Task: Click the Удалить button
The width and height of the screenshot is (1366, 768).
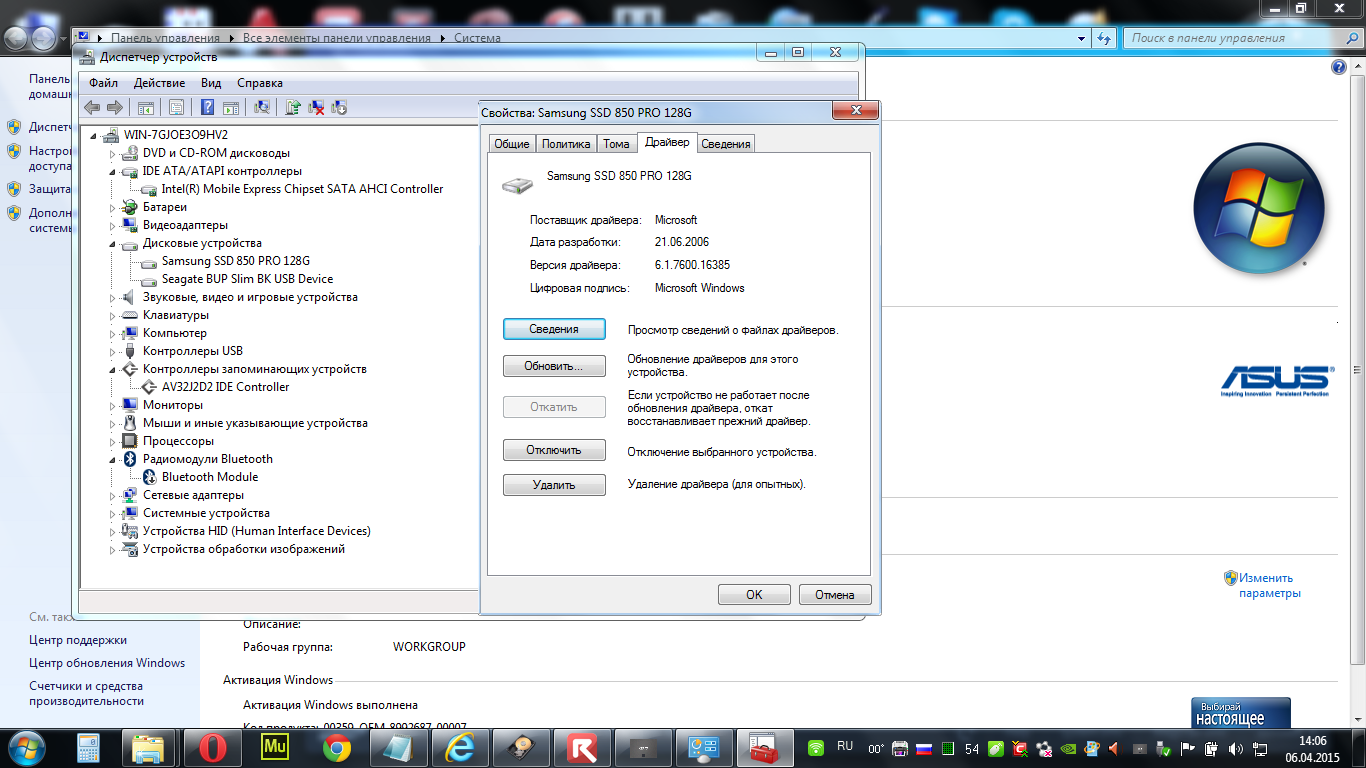Action: 554,485
